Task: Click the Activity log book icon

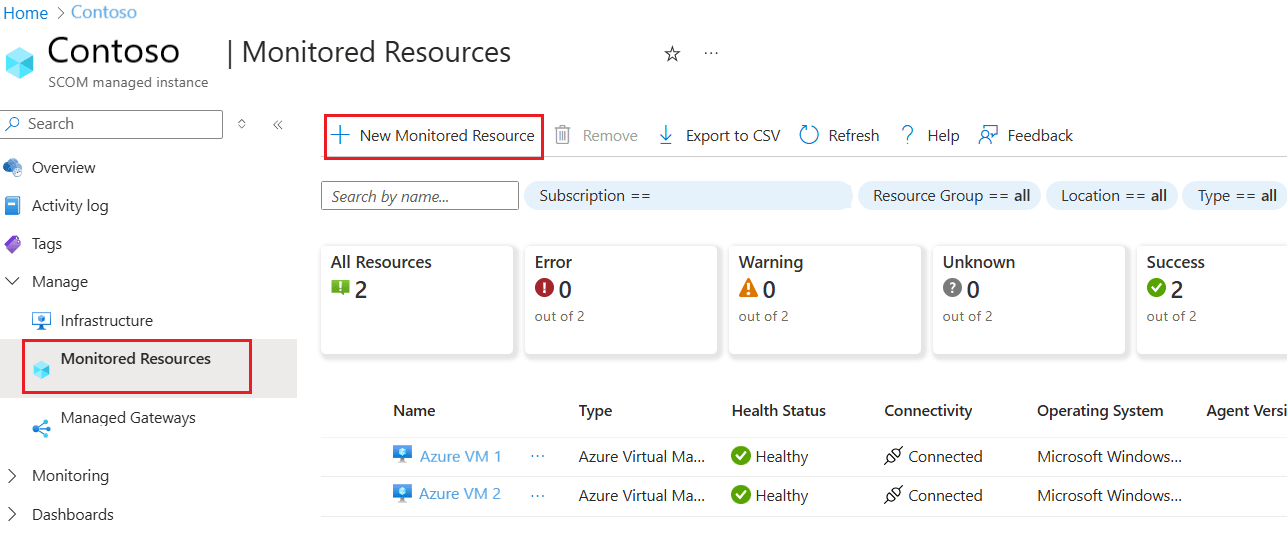Action: click(x=13, y=206)
